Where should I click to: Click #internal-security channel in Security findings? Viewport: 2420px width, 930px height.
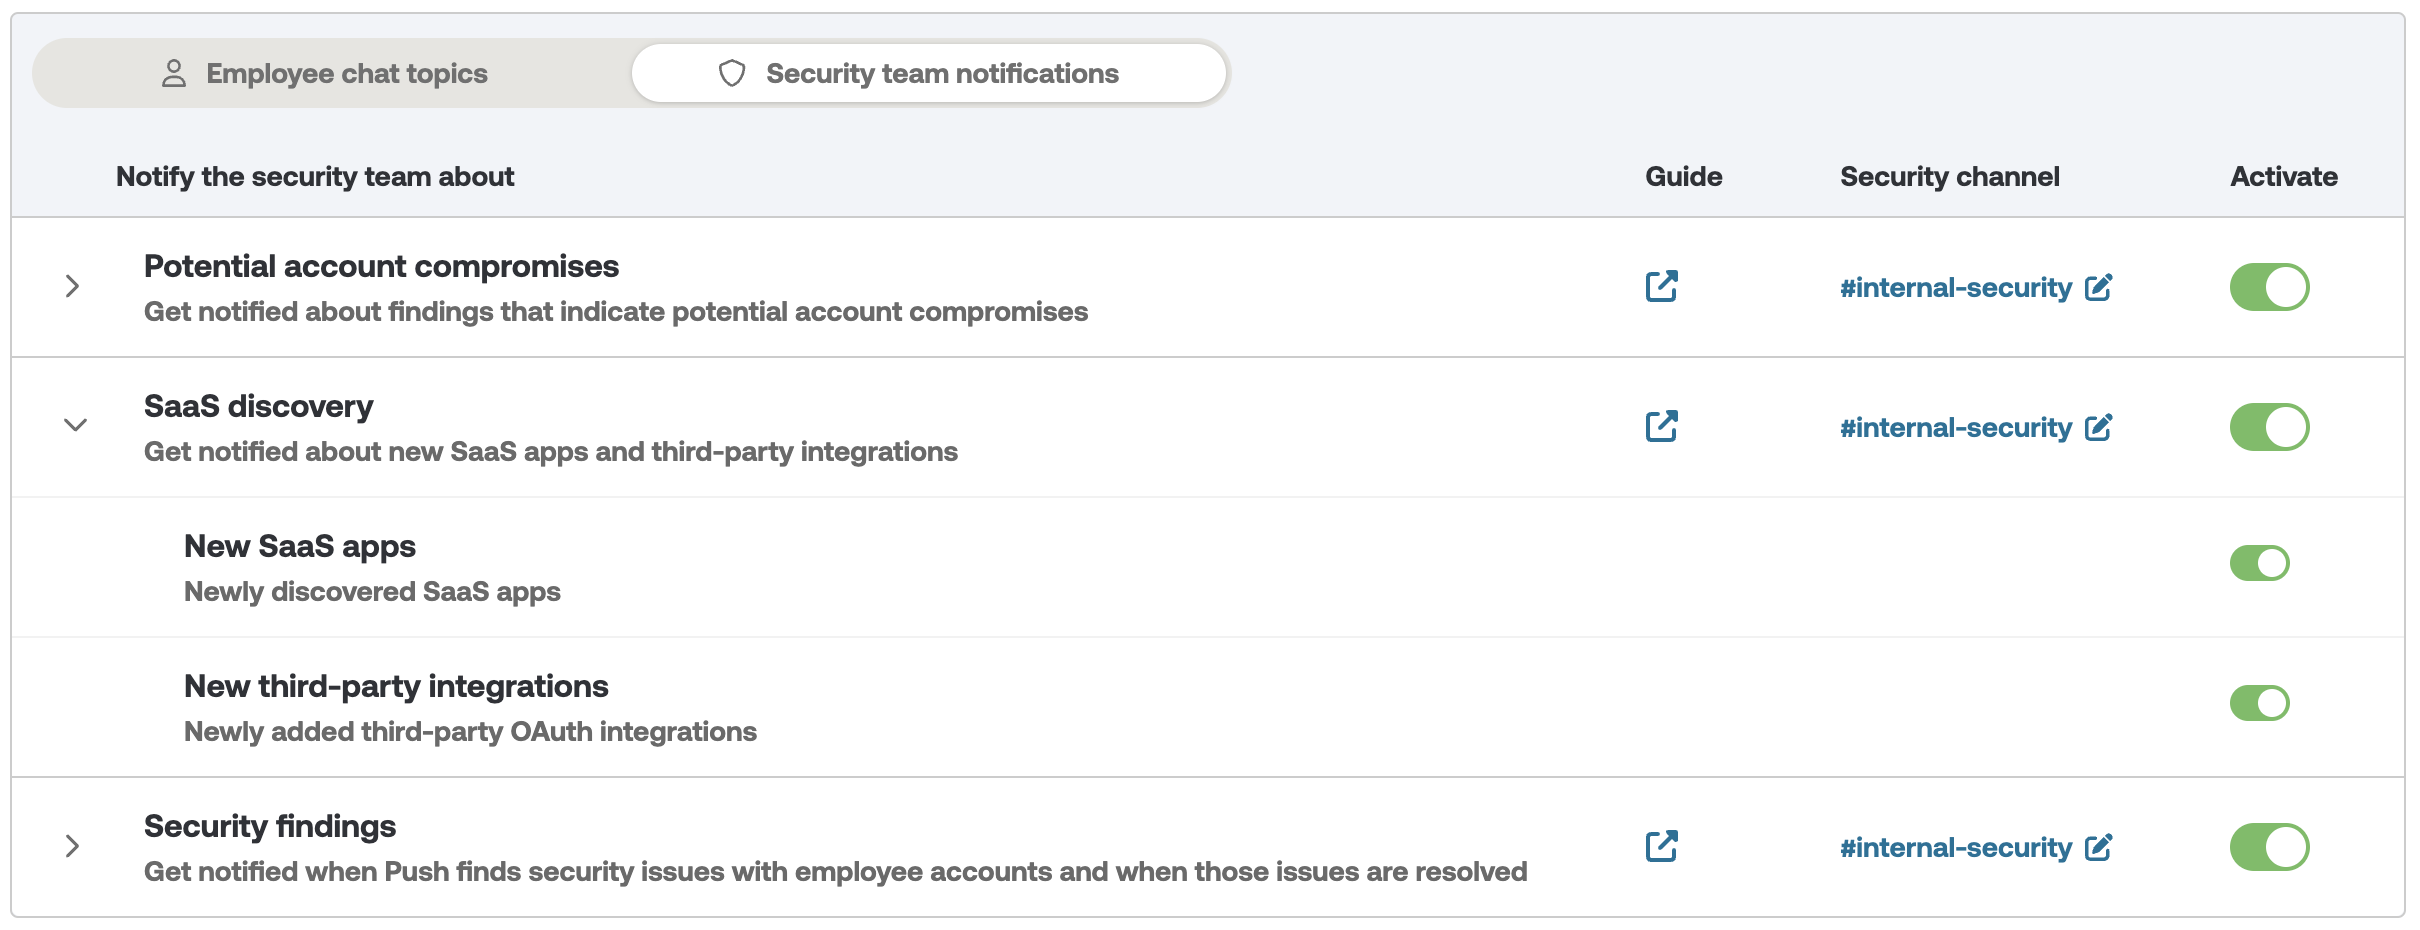pos(1955,848)
